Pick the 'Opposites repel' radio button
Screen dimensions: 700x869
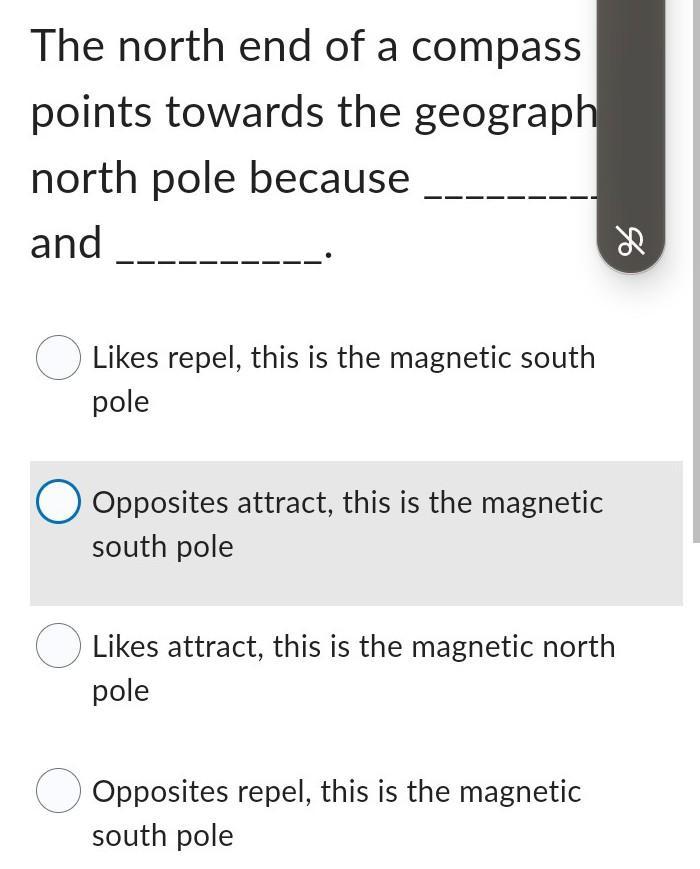click(58, 791)
